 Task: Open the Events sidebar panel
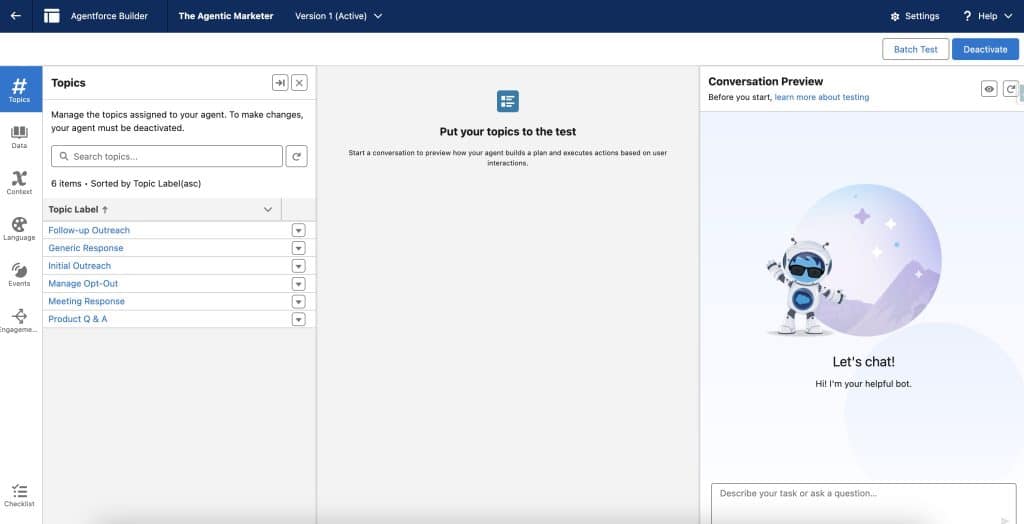[x=20, y=275]
